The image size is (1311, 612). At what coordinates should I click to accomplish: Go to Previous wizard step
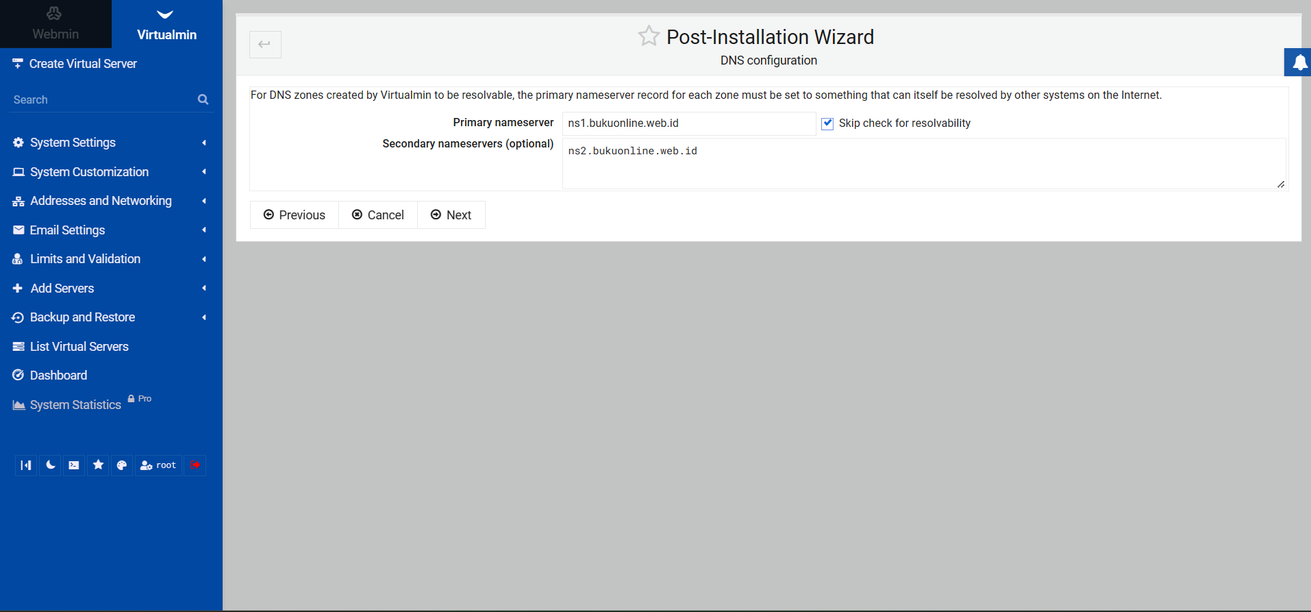[294, 215]
